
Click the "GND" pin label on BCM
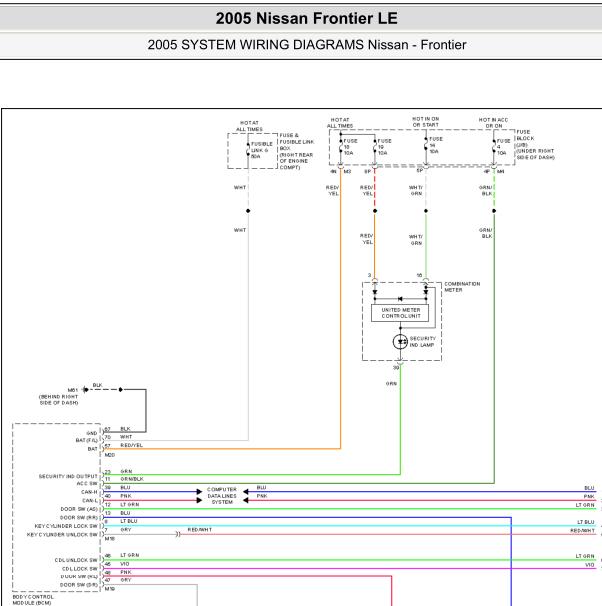click(x=92, y=433)
